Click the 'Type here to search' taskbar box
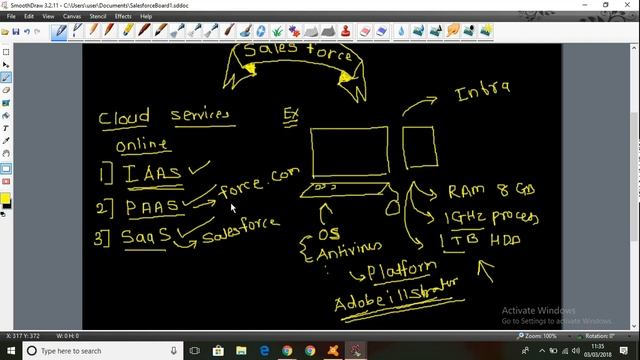This screenshot has height=360, width=640. tap(102, 351)
